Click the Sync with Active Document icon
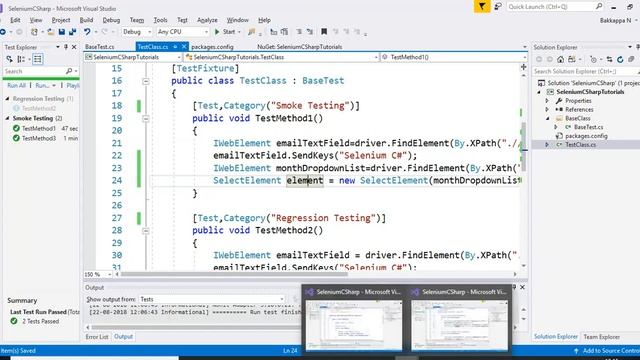The width and height of the screenshot is (640, 360). click(609, 60)
